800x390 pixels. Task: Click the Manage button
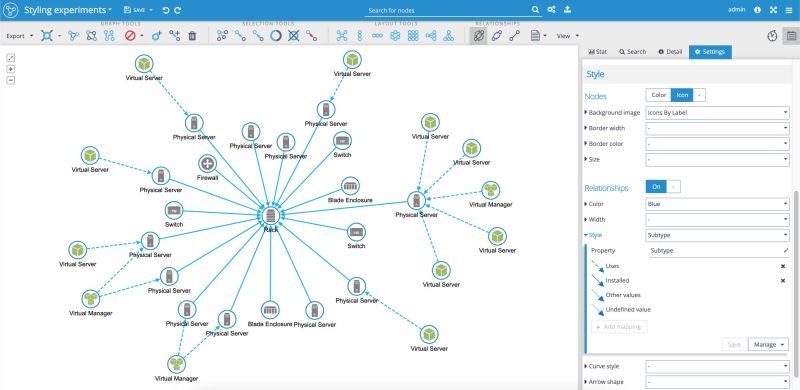pos(768,345)
